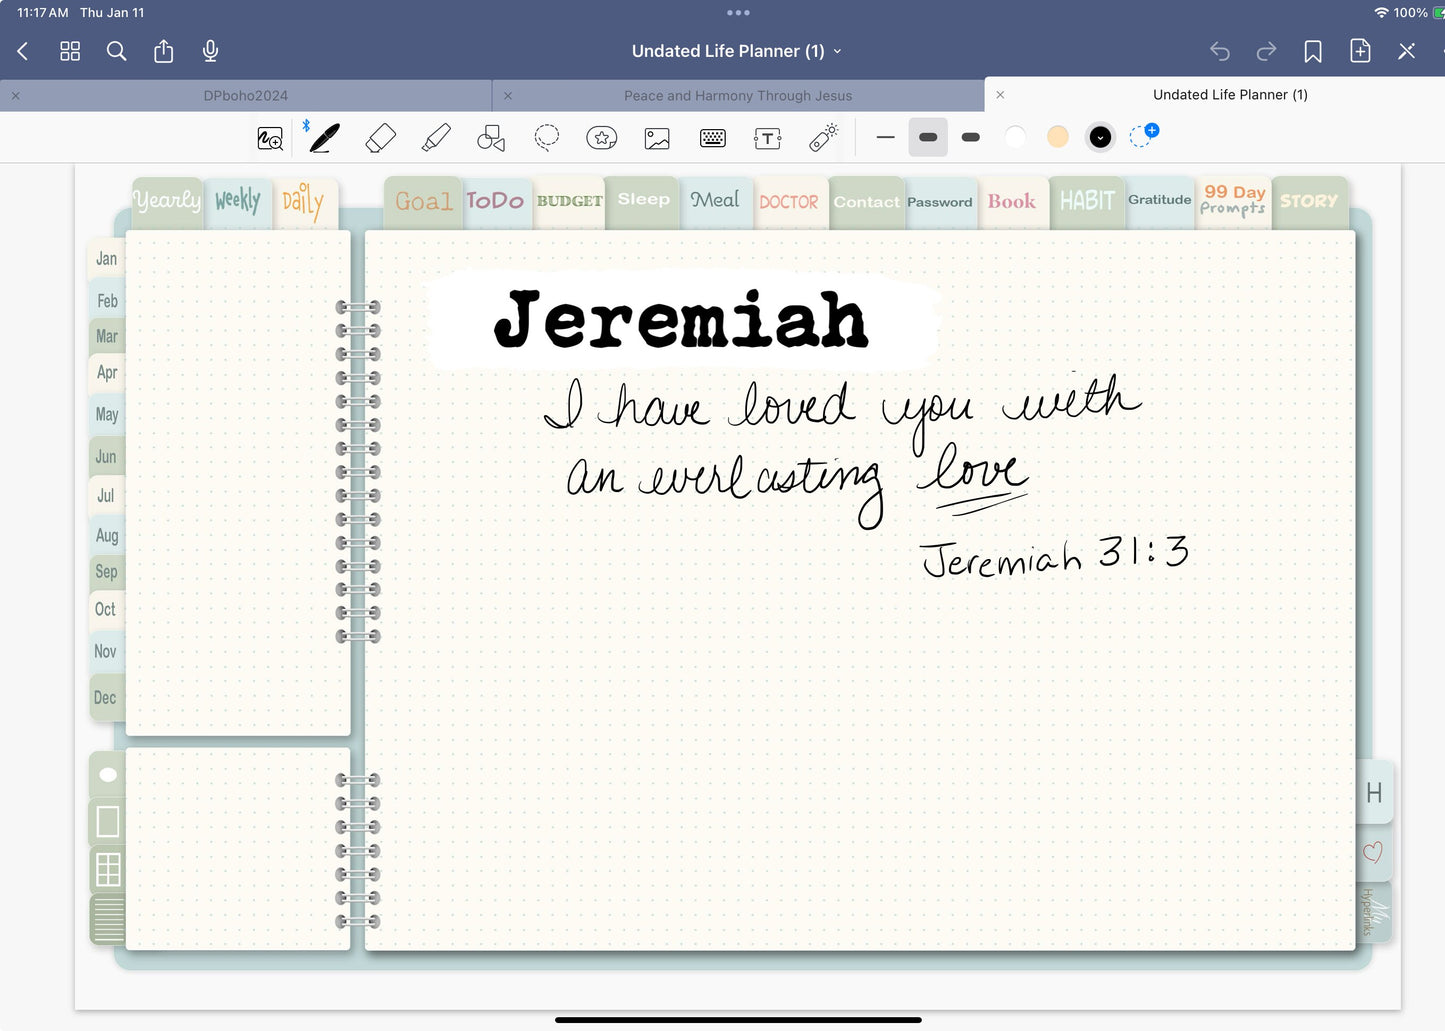Select the medium stroke thickness
This screenshot has height=1031, width=1445.
pos(928,137)
